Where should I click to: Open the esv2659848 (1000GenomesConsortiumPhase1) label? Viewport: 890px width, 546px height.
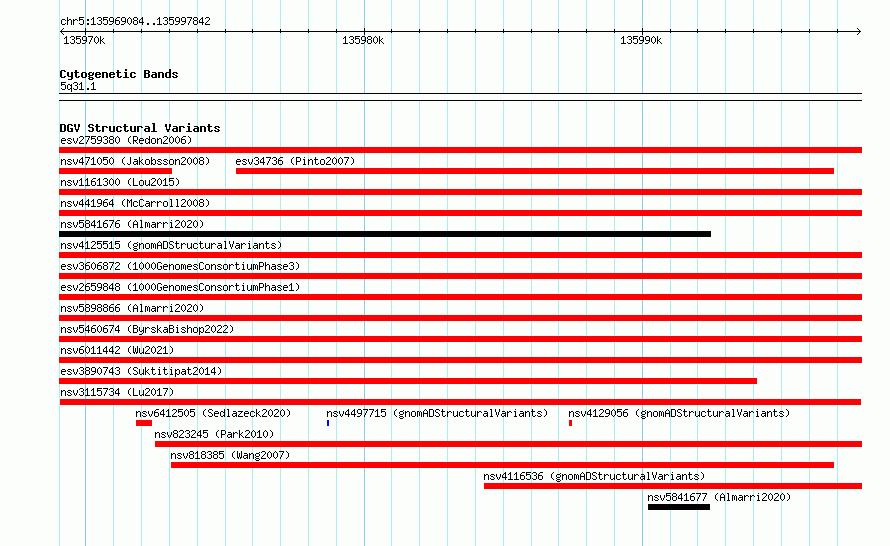[180, 287]
